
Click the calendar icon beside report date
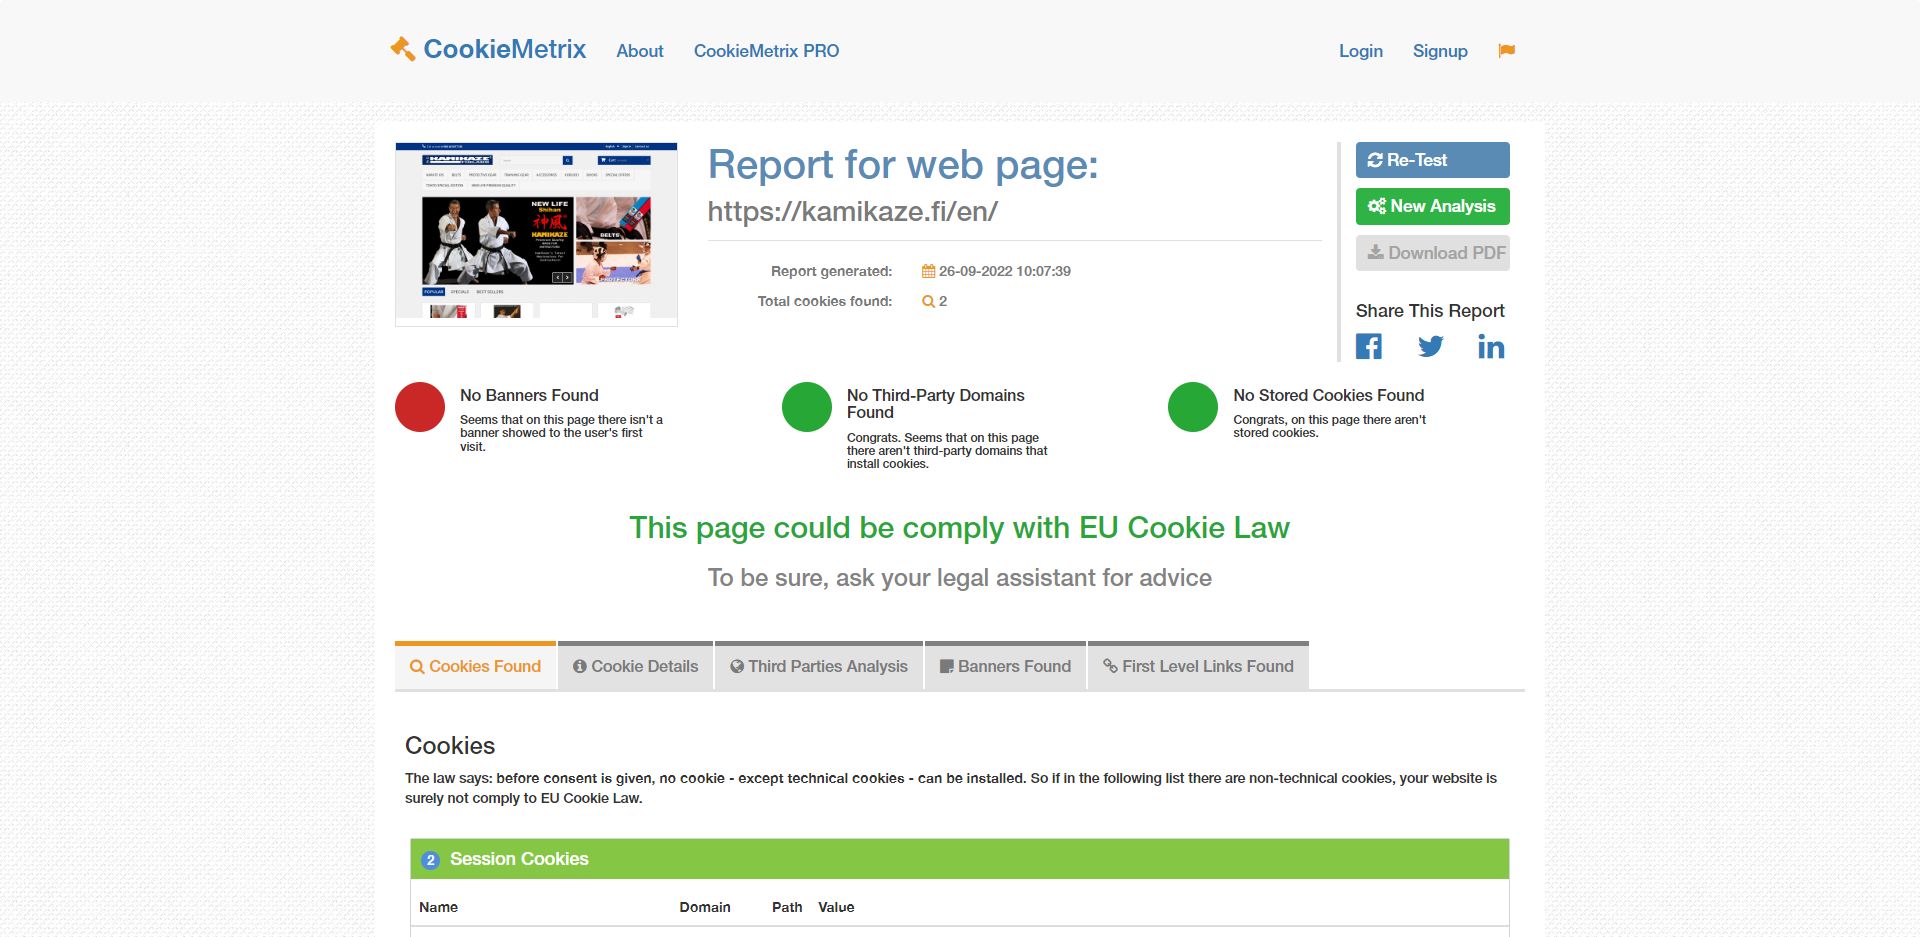coord(928,271)
